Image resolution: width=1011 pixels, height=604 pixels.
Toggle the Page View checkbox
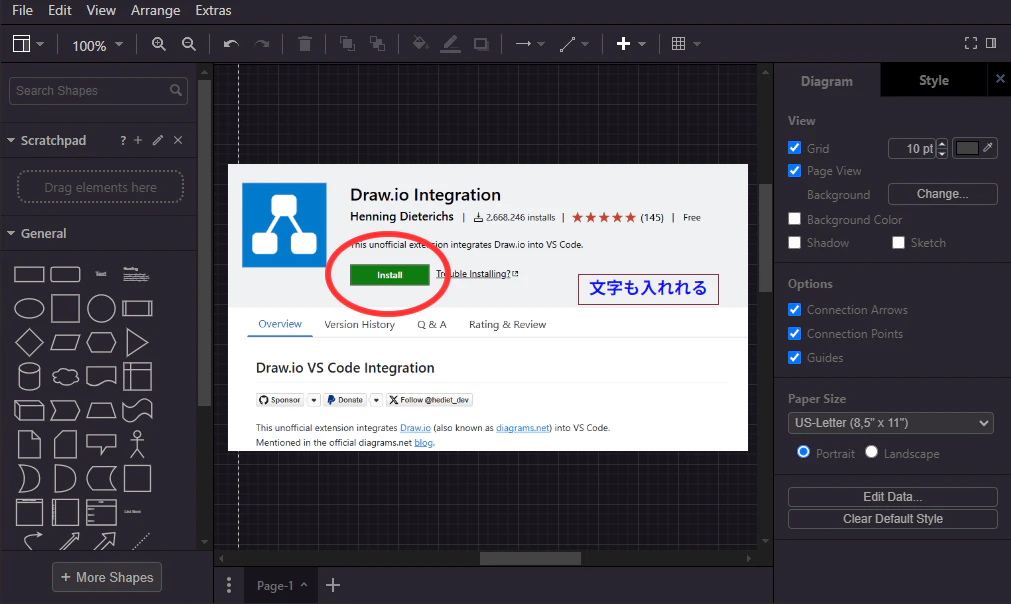pyautogui.click(x=794, y=171)
